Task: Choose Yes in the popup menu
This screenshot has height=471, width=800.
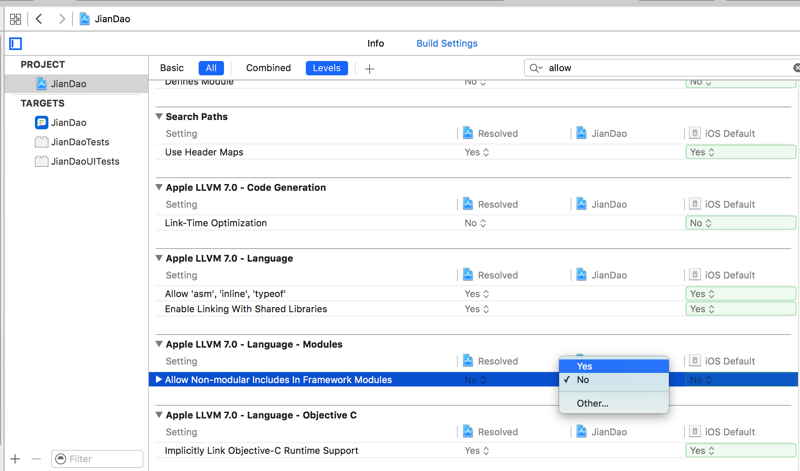Action: click(x=584, y=366)
